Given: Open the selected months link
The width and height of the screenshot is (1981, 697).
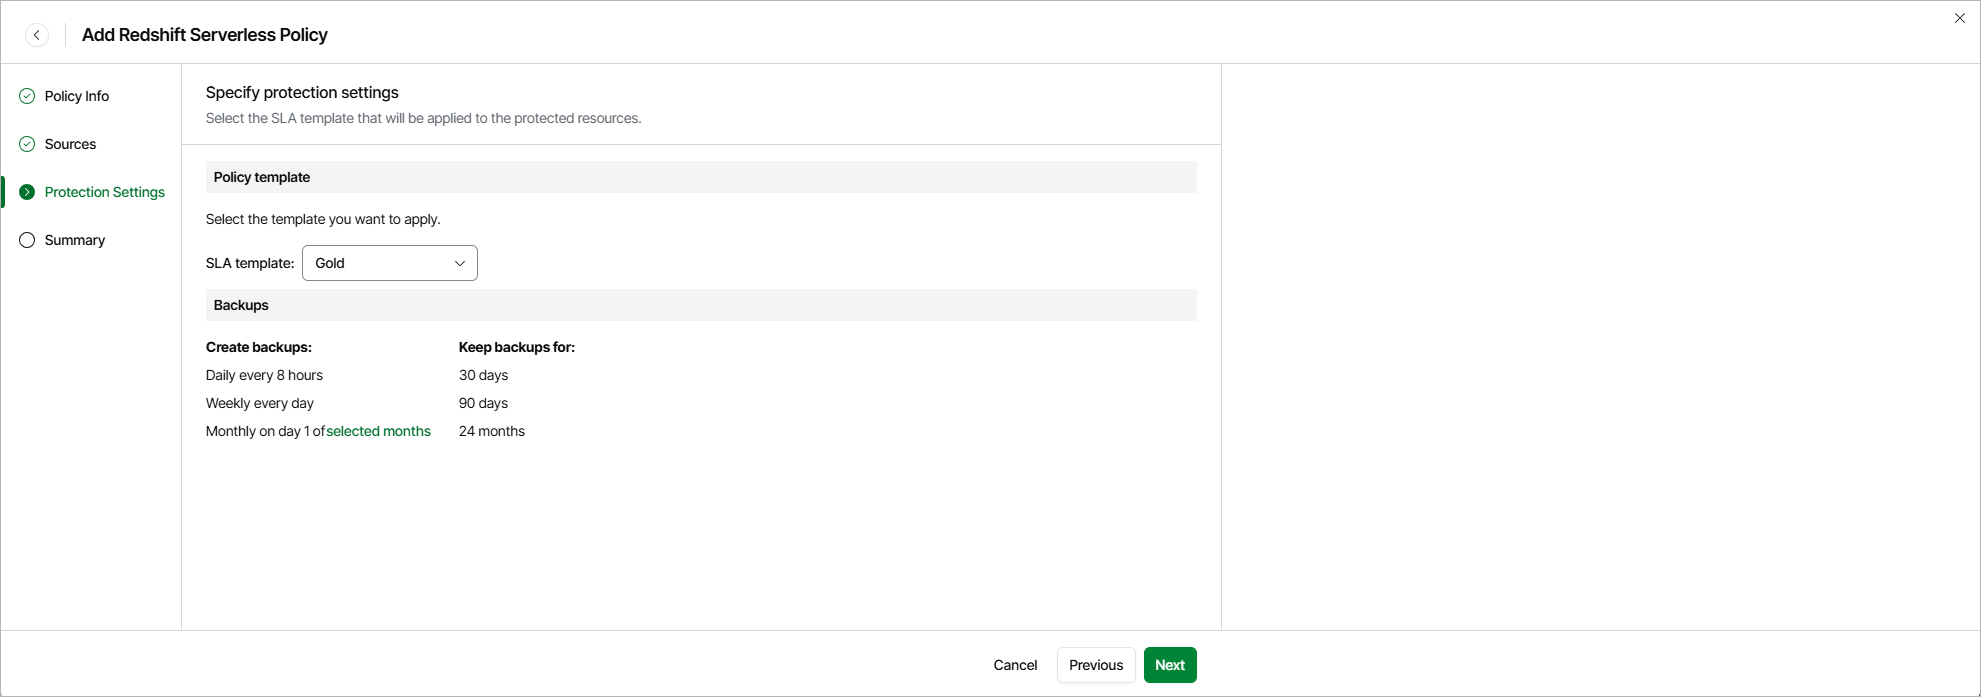Looking at the screenshot, I should tap(378, 431).
